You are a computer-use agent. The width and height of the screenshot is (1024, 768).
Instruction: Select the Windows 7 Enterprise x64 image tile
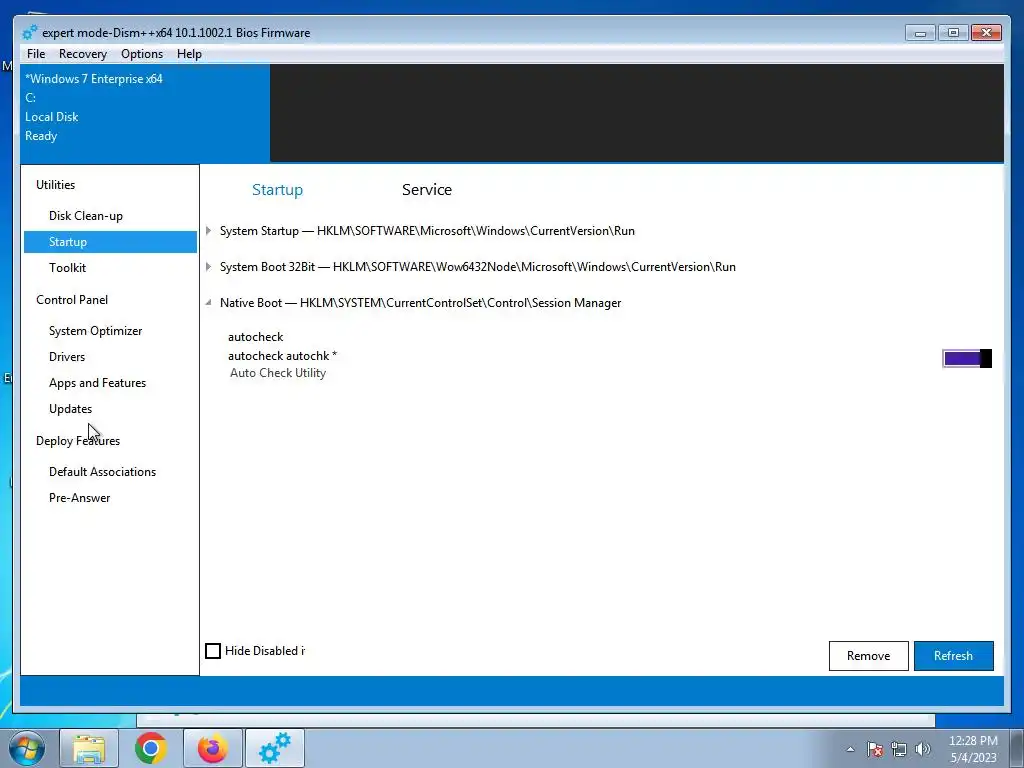(x=145, y=112)
